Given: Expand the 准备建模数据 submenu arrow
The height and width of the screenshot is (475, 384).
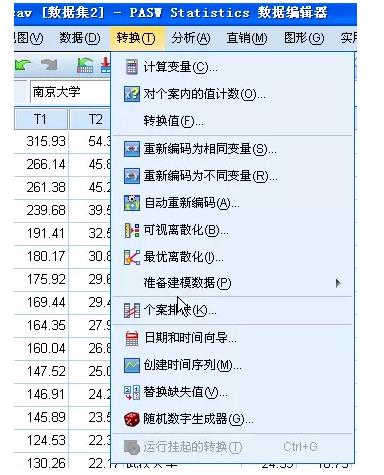Looking at the screenshot, I should pos(338,283).
